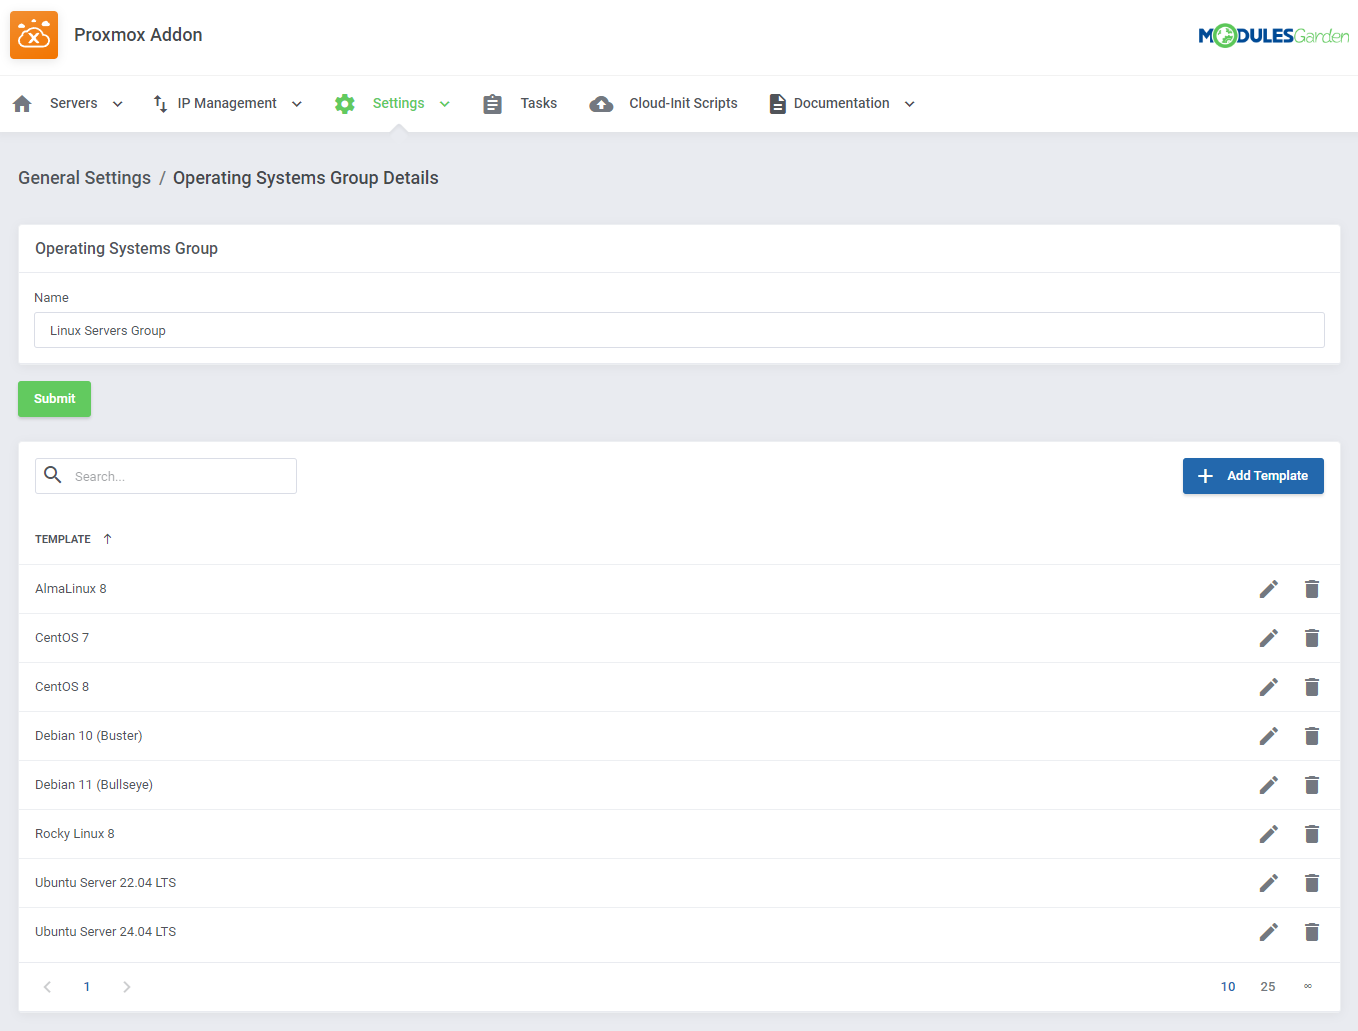Delete the Debian 11 (Bullseye) template
The image size is (1358, 1031).
tap(1312, 785)
